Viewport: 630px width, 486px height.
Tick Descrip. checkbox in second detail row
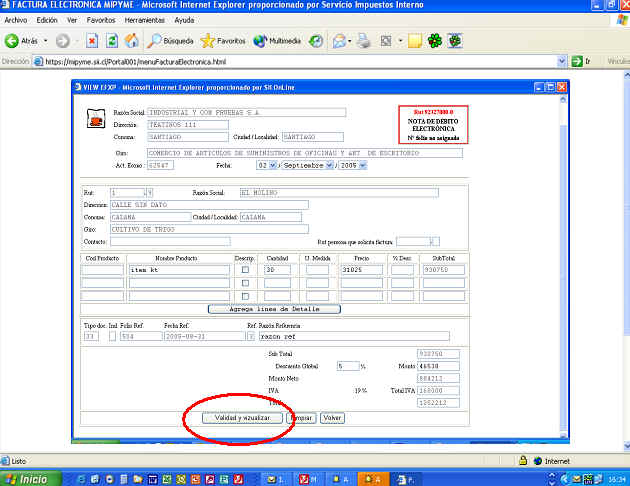pos(245,283)
